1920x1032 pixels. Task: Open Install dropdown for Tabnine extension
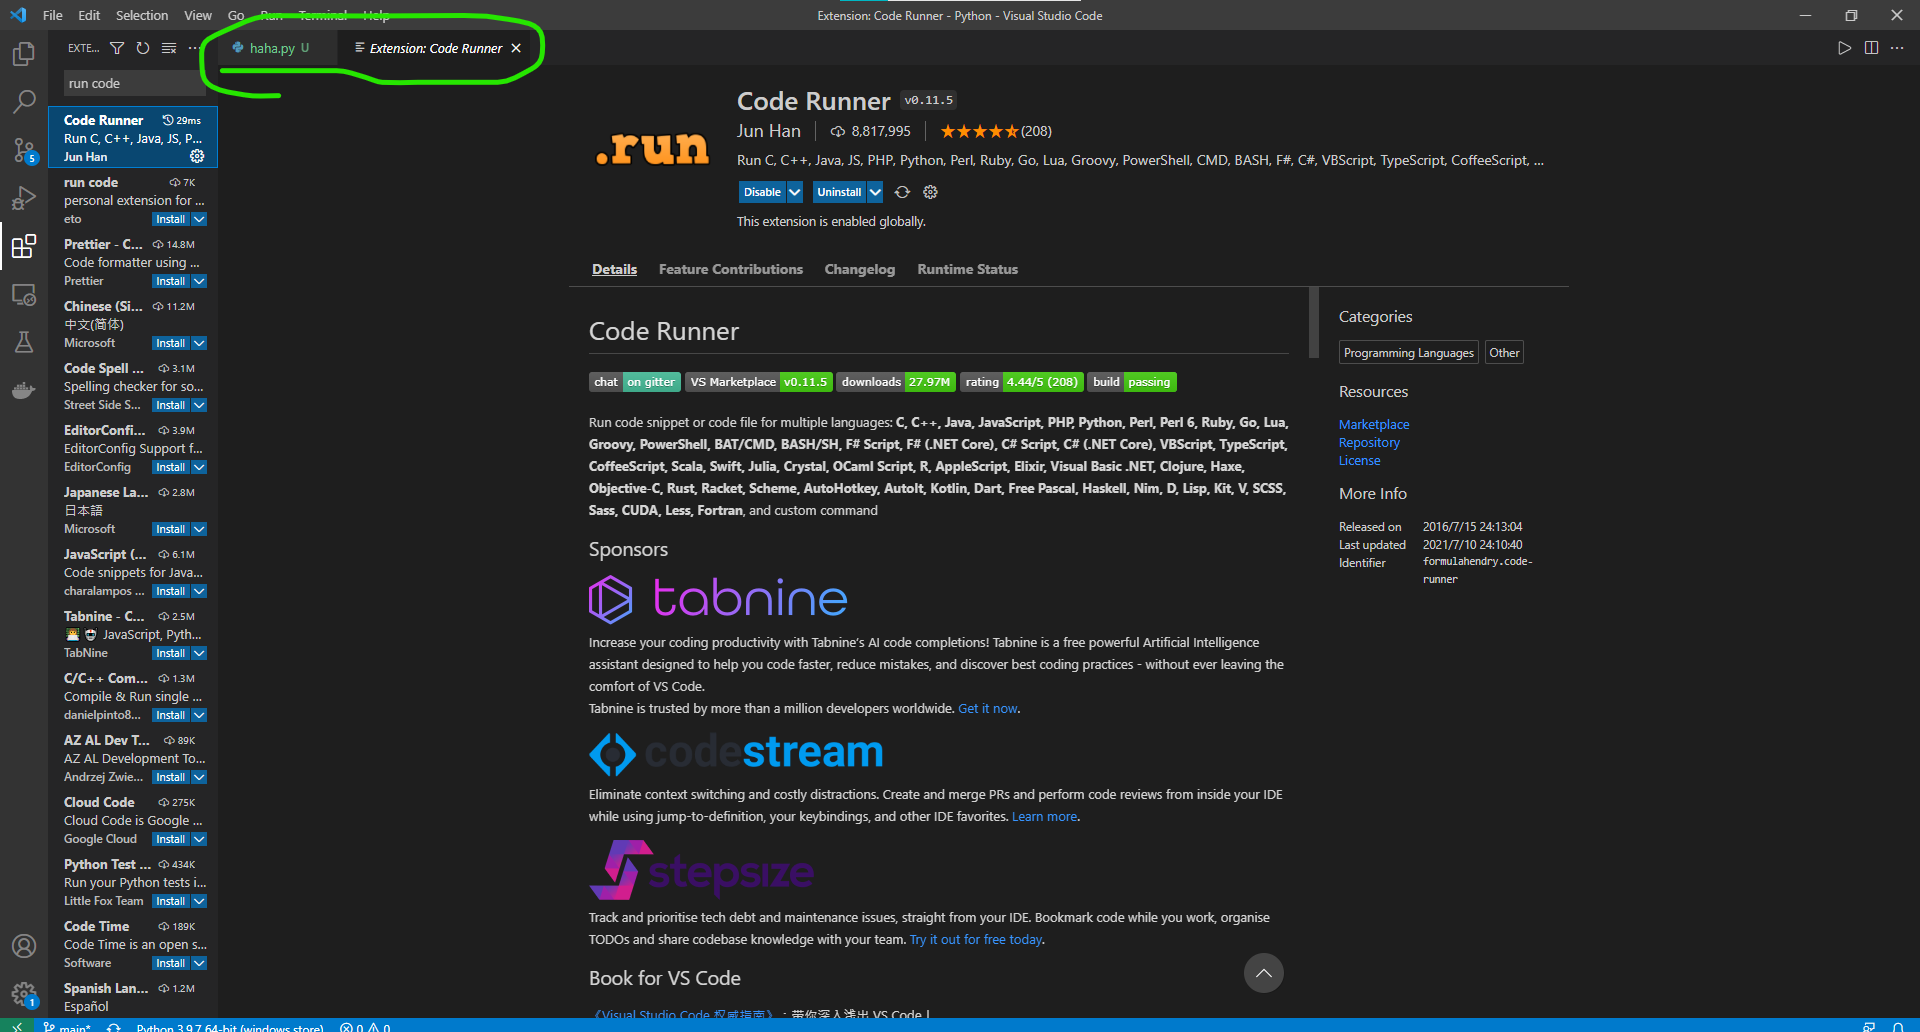click(x=199, y=653)
